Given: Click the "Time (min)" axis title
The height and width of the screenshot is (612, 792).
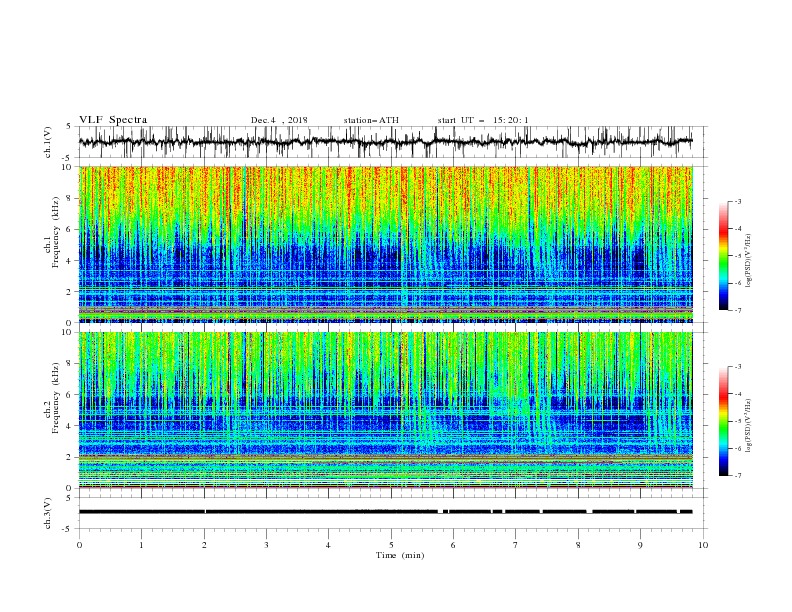Looking at the screenshot, I should 400,555.
